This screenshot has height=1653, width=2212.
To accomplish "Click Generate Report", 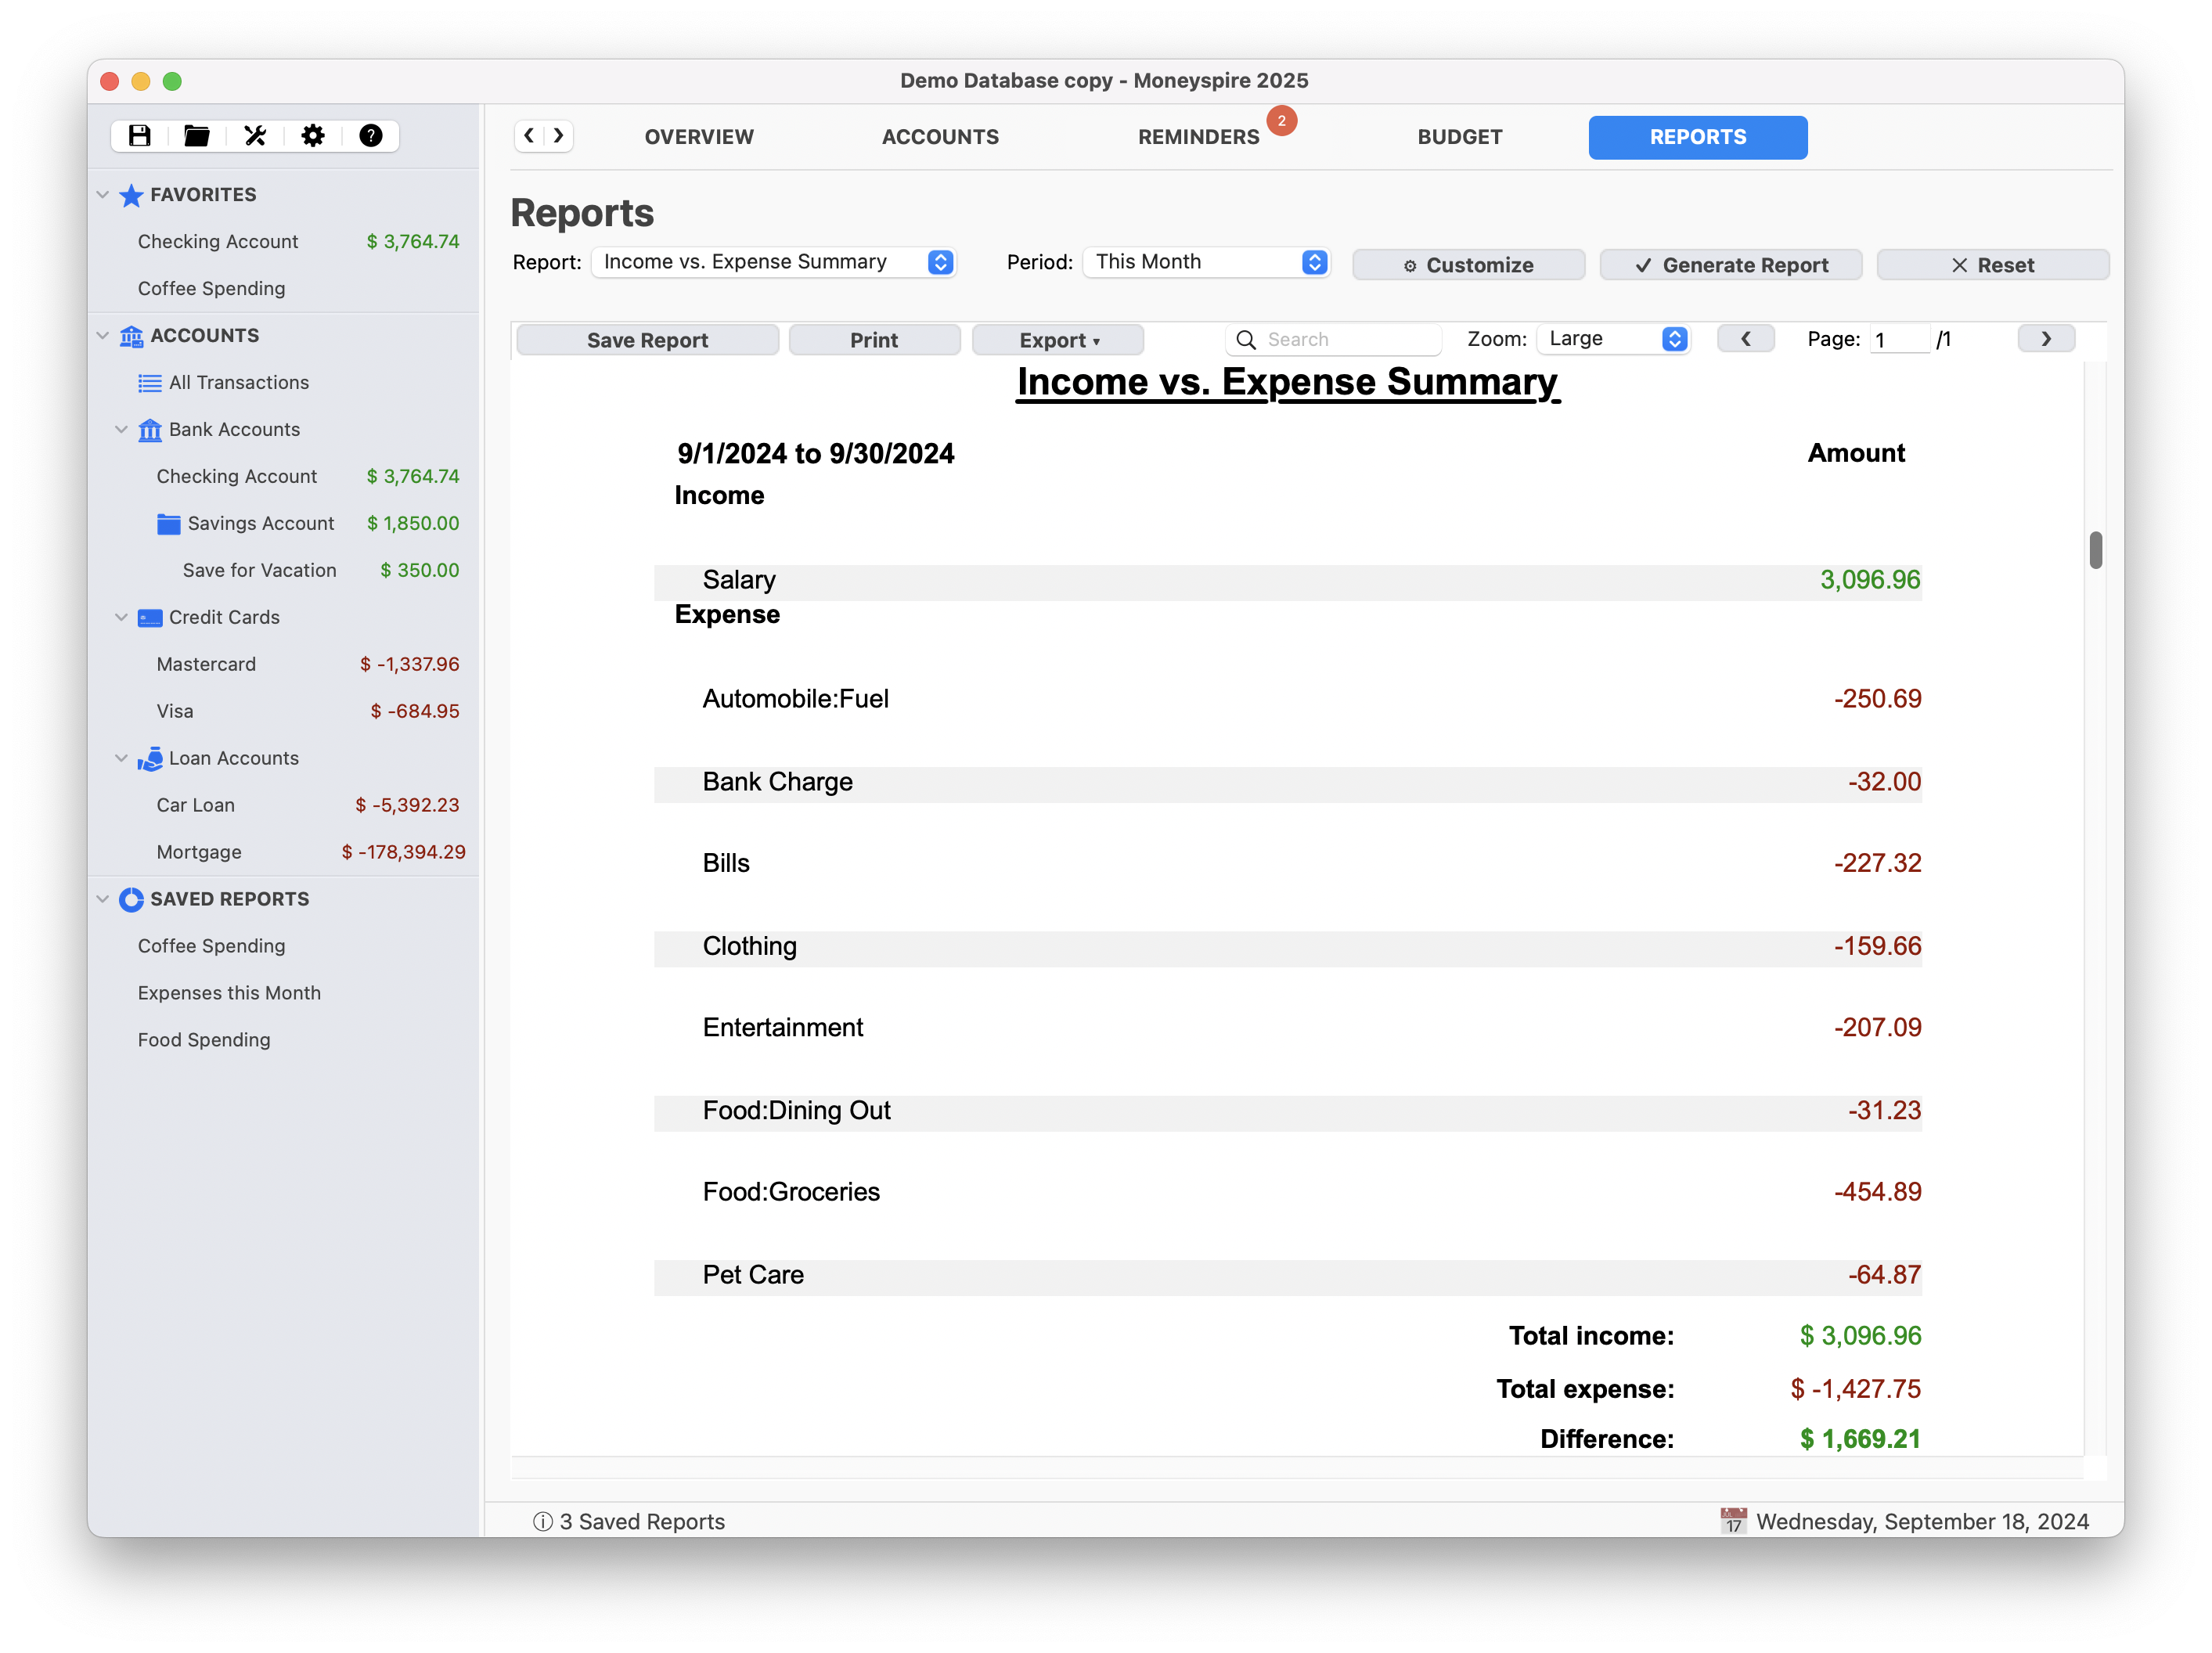I will 1730,265.
